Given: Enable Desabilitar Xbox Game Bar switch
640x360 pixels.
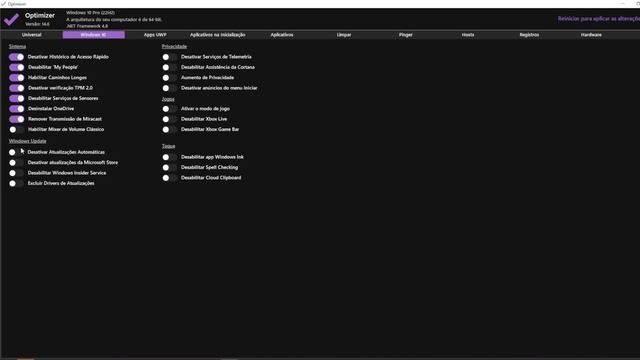Looking at the screenshot, I should (x=170, y=129).
